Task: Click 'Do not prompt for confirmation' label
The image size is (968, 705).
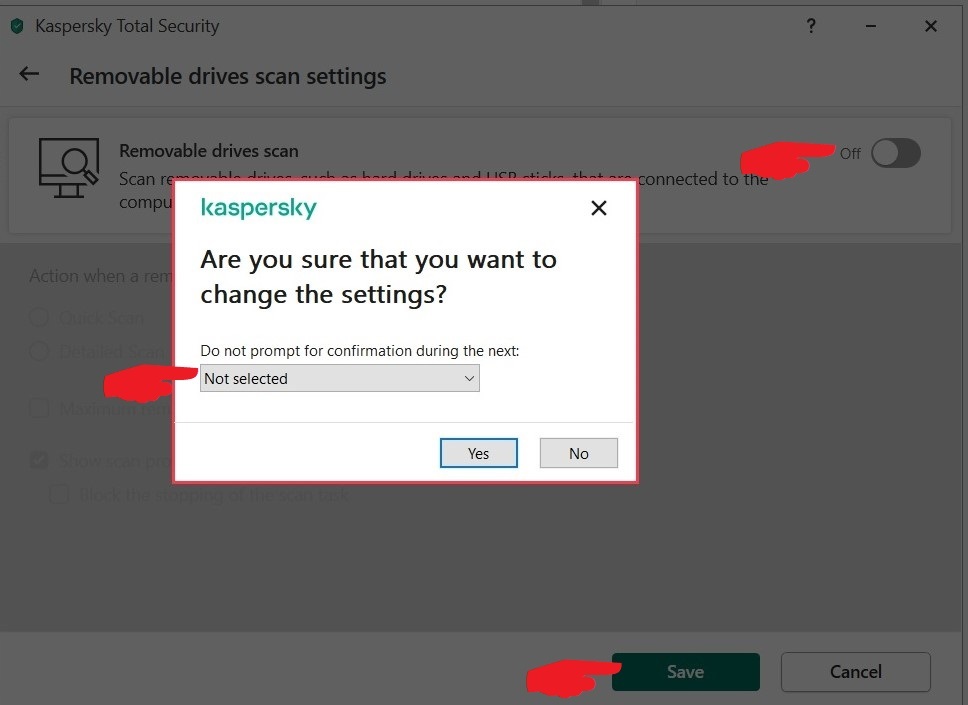Action: 360,351
